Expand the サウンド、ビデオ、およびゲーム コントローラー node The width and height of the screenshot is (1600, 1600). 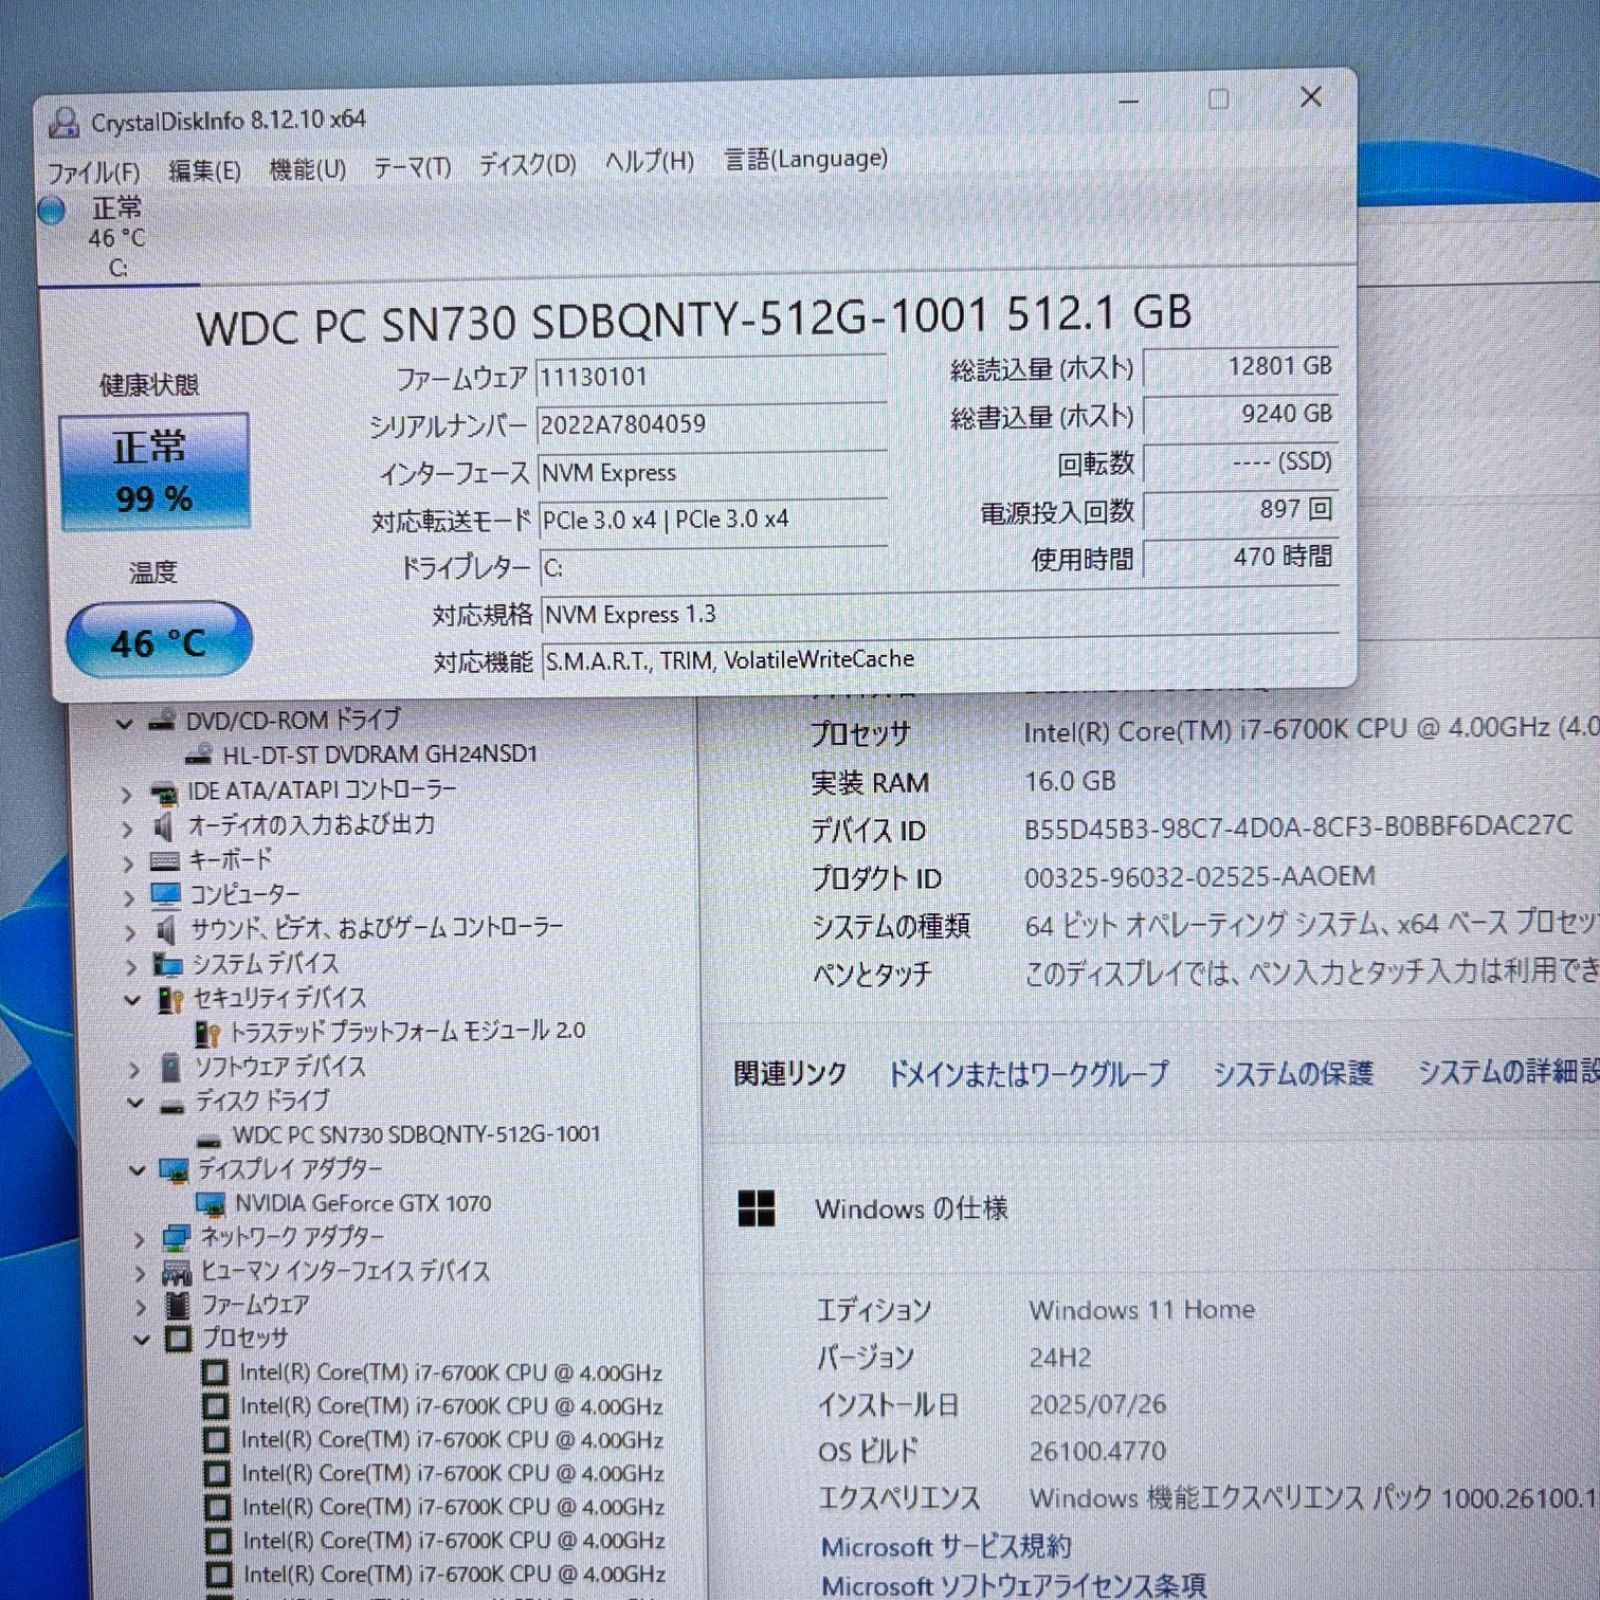point(130,933)
